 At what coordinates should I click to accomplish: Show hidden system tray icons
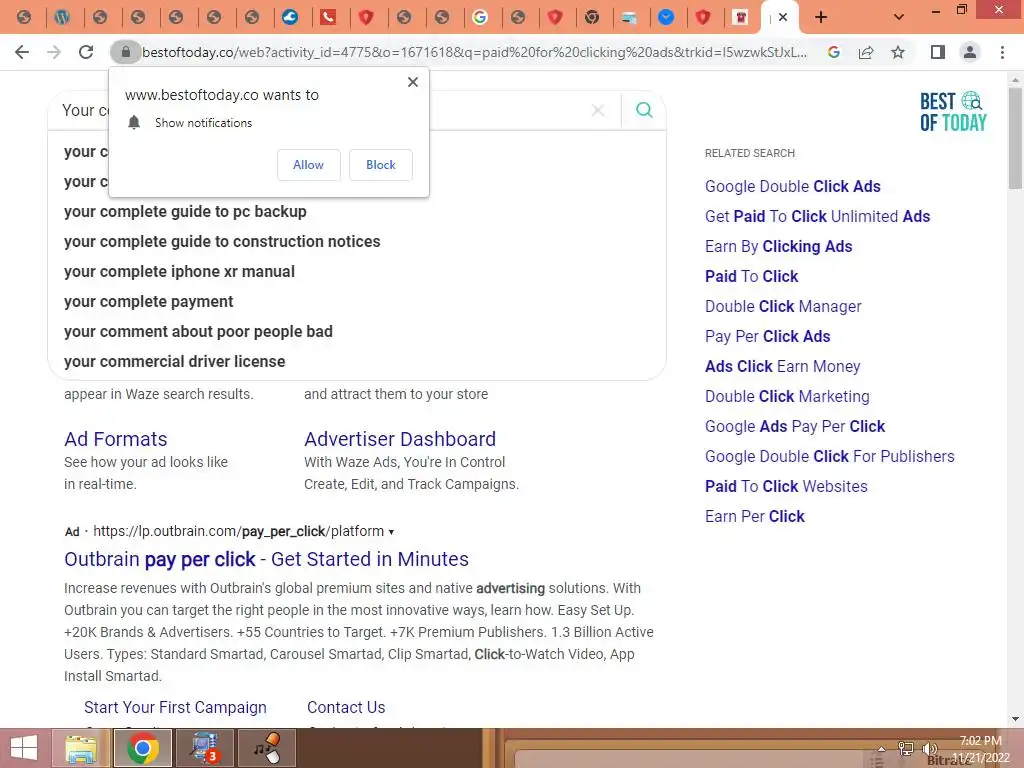click(x=882, y=748)
